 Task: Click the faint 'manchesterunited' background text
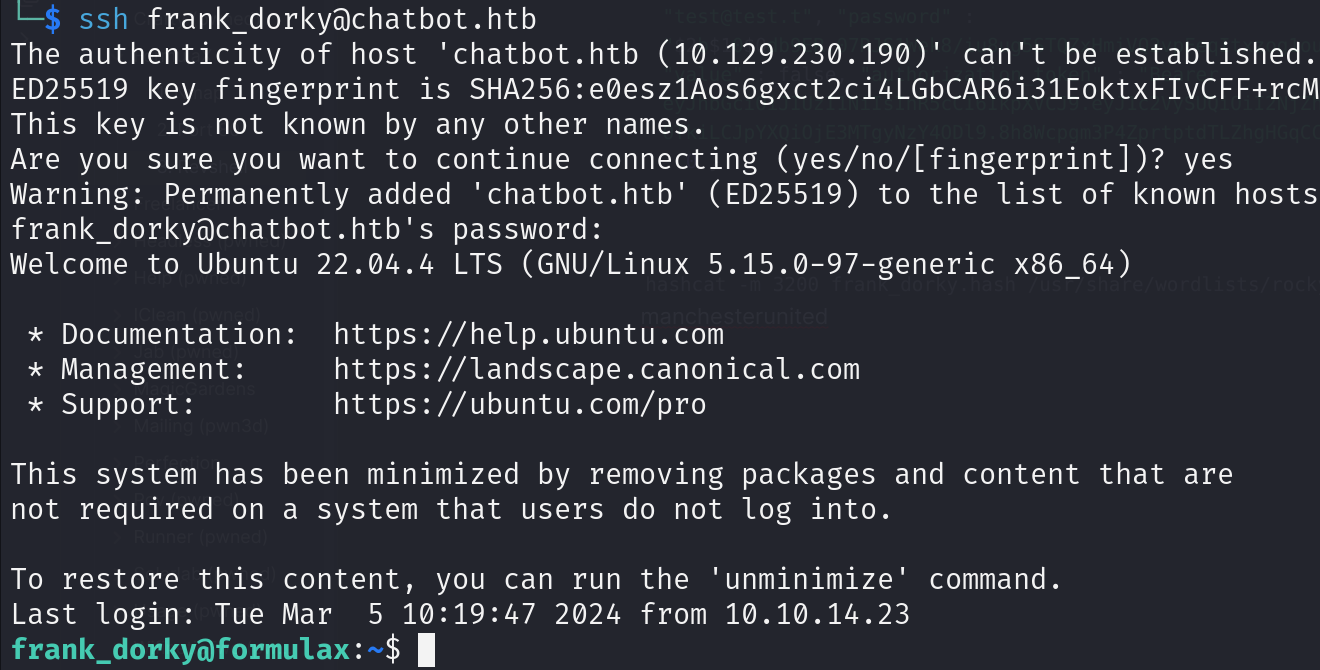point(734,317)
